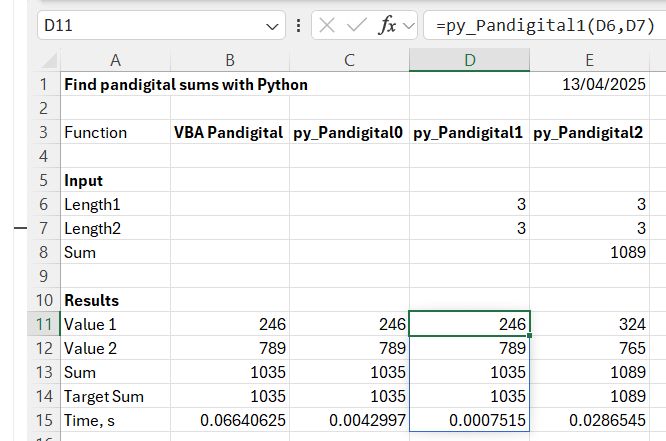Select column B header
Viewport: 666px width, 441px height.
(x=230, y=61)
